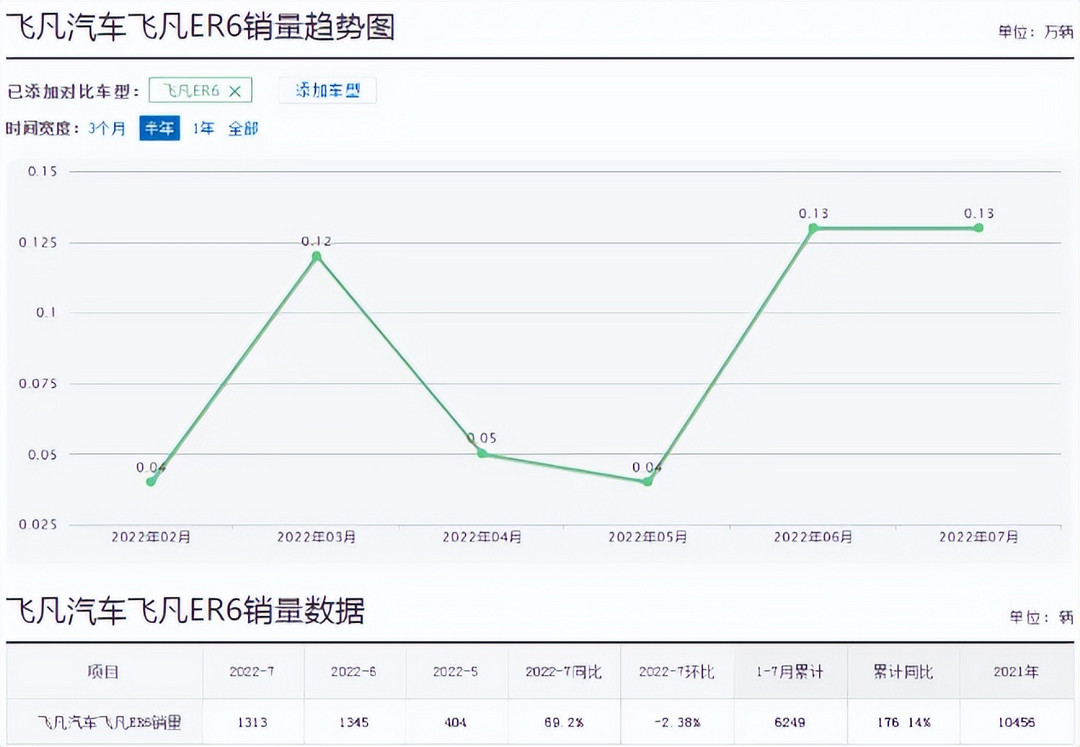Switch time range to 3个月
The width and height of the screenshot is (1080, 747).
(107, 128)
